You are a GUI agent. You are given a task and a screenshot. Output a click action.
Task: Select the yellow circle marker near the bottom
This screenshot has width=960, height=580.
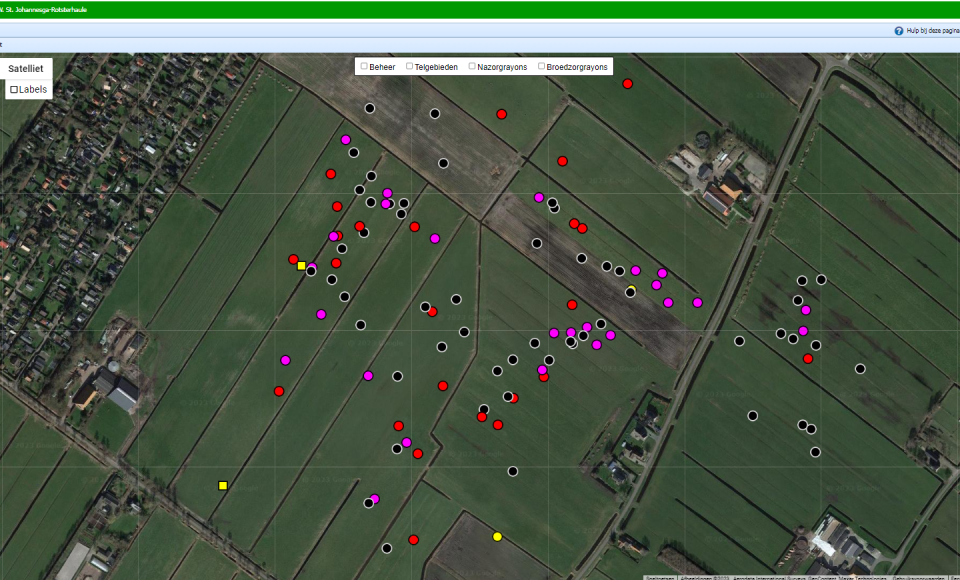(497, 537)
